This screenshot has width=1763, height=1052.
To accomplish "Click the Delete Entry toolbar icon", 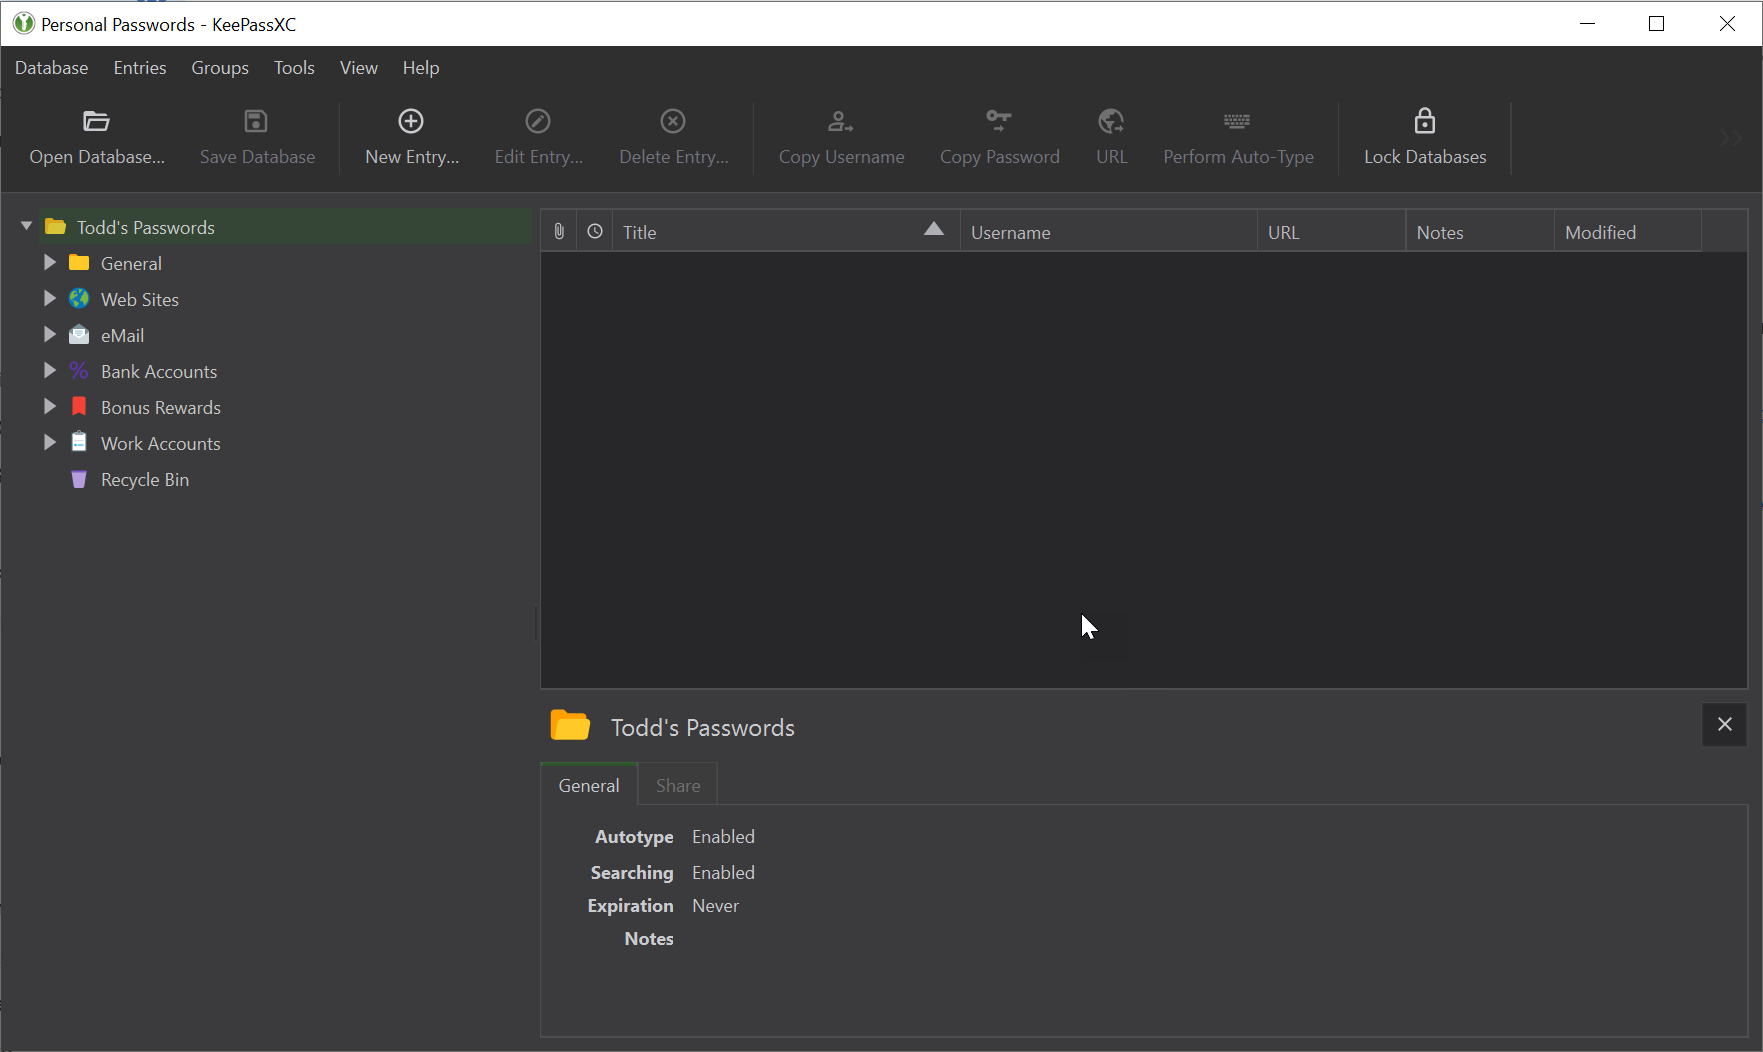I will point(673,121).
